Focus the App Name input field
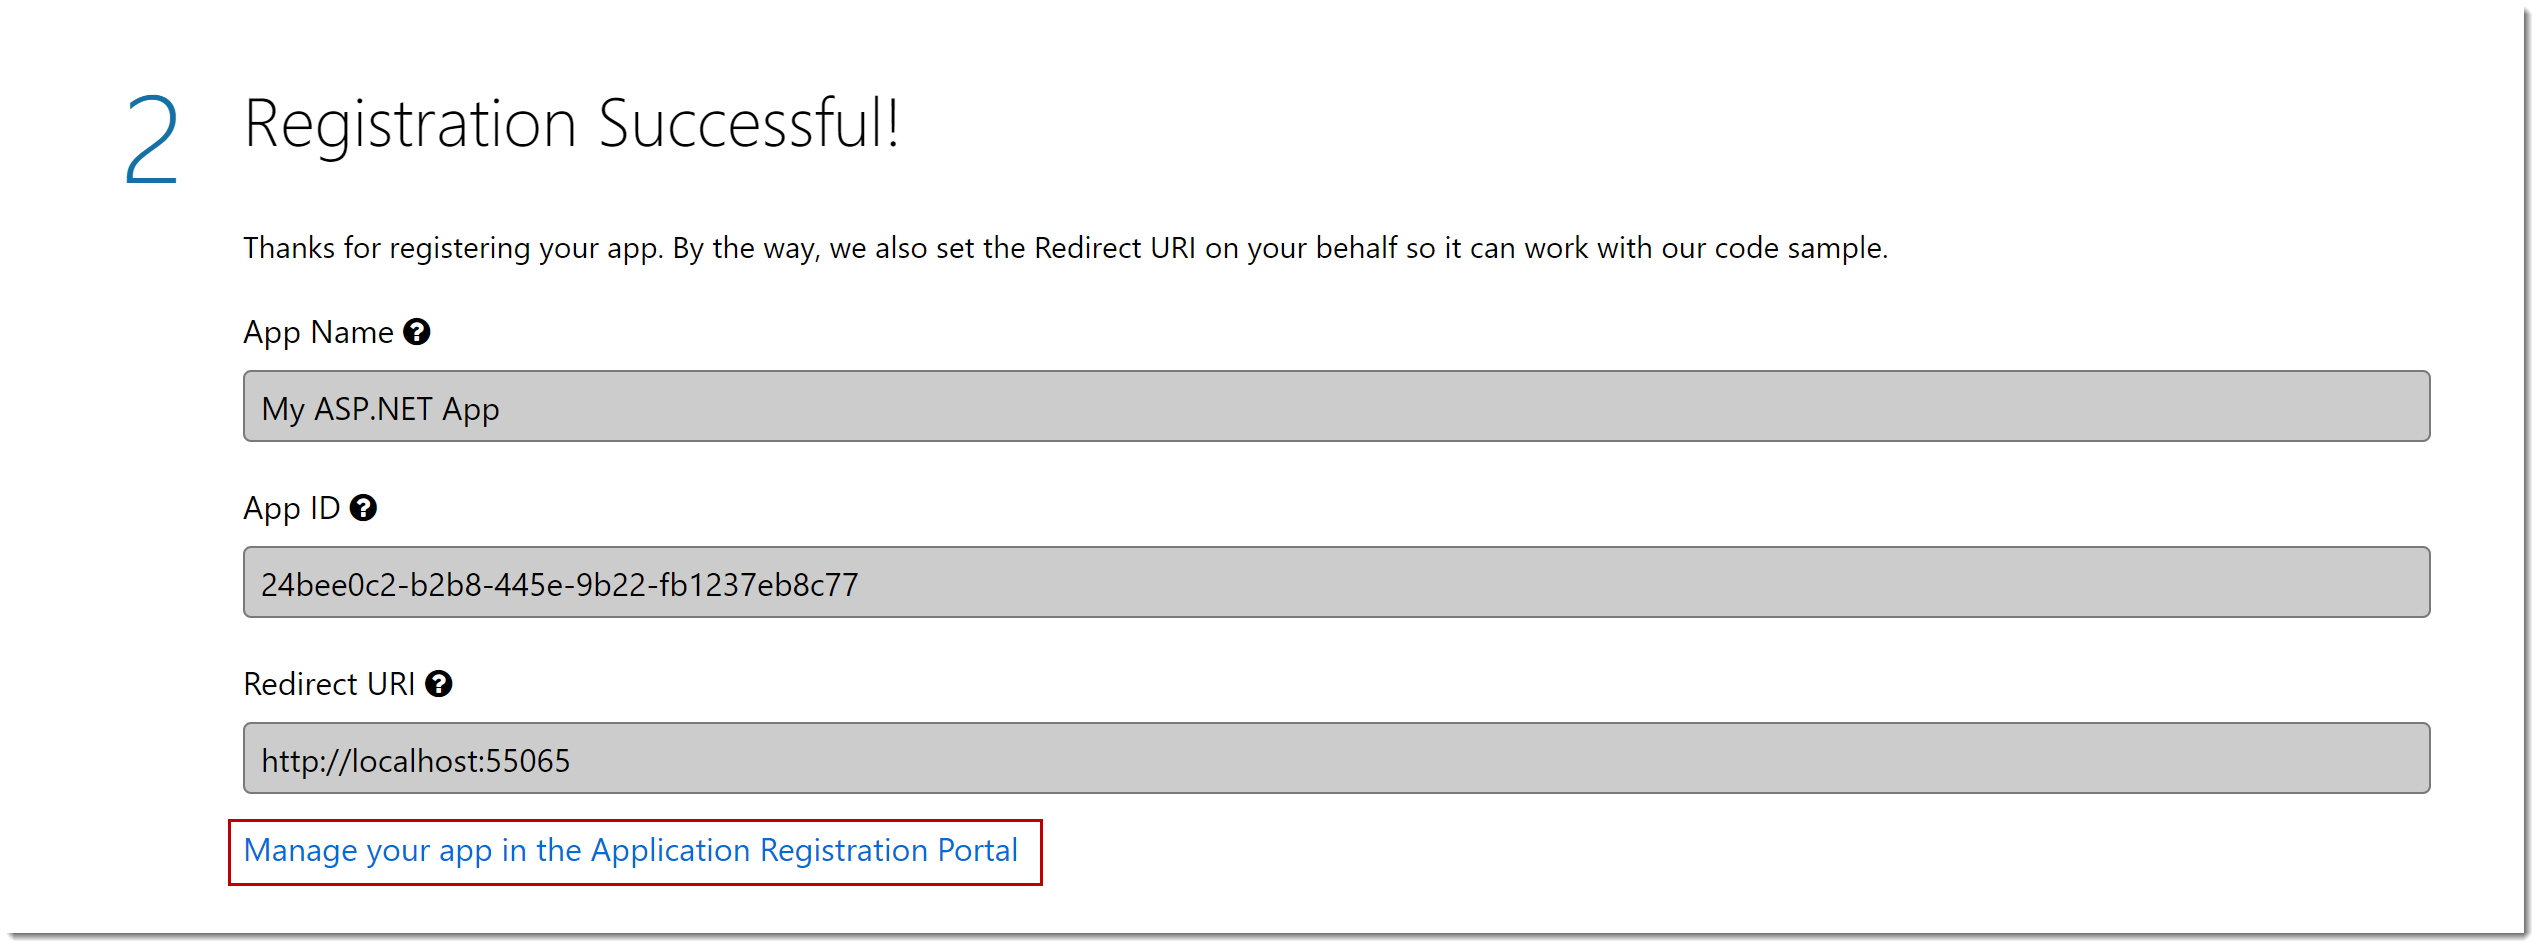Viewport: 2539px width, 948px height. 1336,406
